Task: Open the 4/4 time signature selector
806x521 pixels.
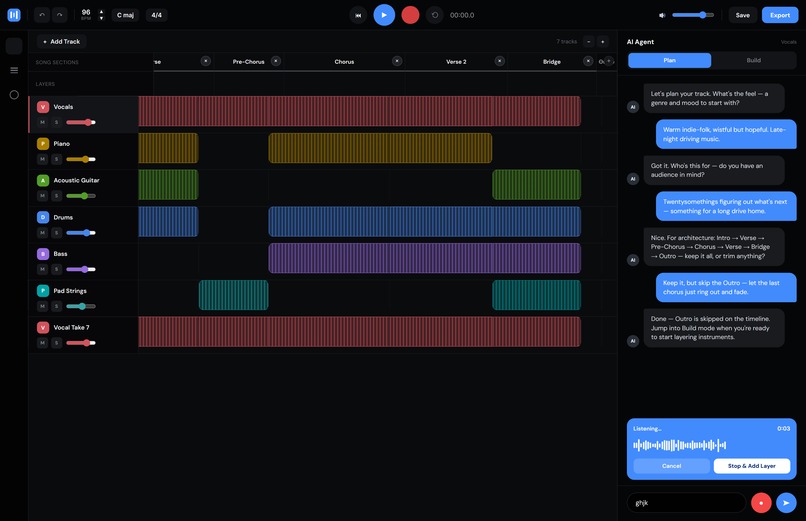Action: point(157,15)
